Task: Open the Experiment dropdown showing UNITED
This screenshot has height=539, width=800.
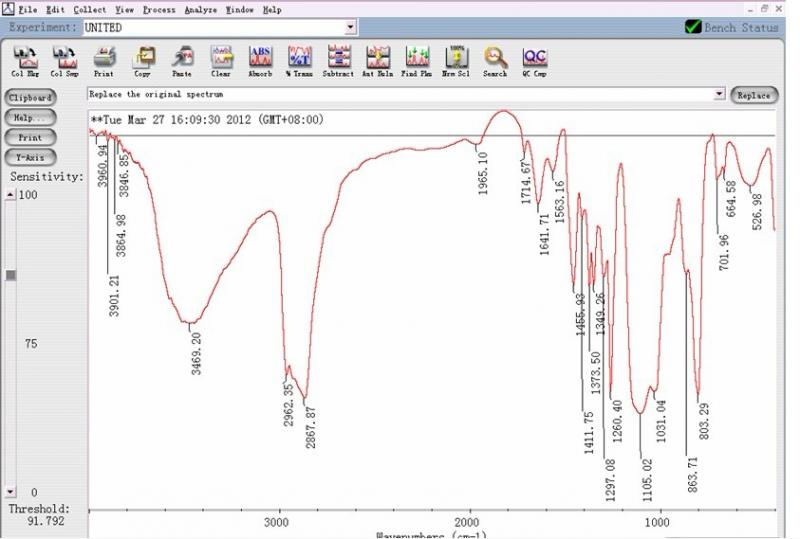Action: click(x=350, y=27)
